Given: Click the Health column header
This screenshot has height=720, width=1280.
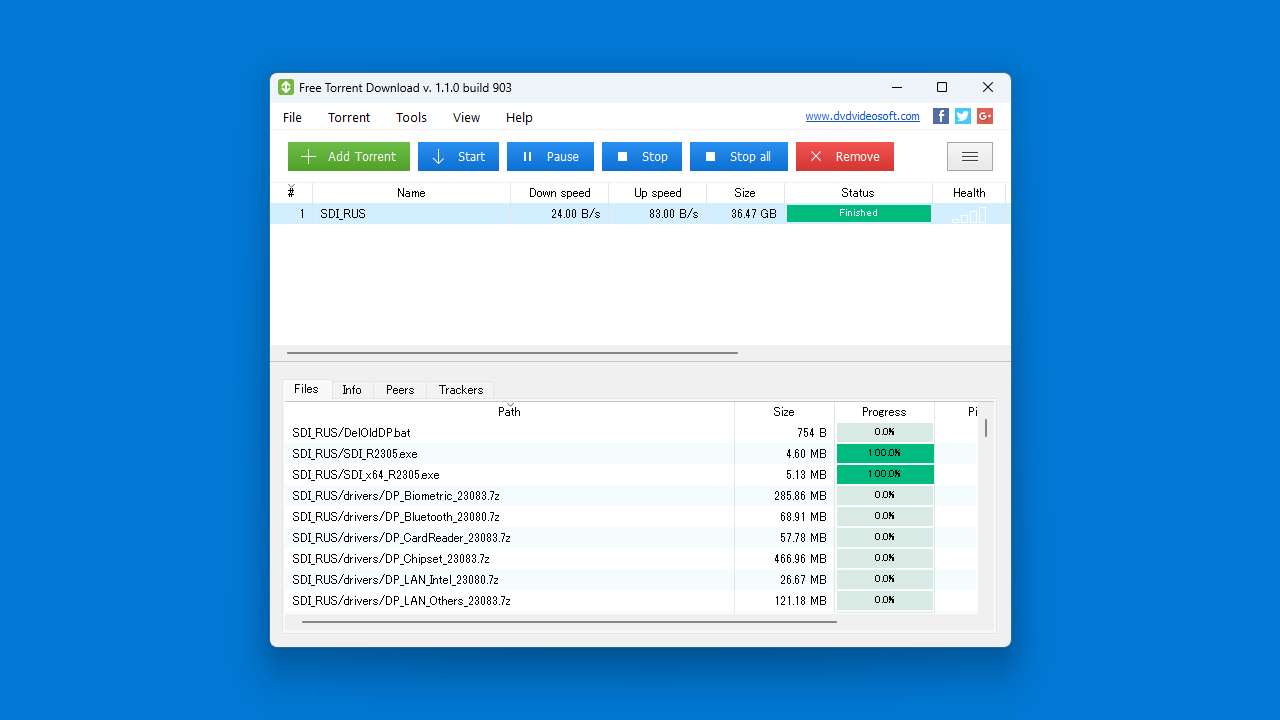Looking at the screenshot, I should (969, 193).
